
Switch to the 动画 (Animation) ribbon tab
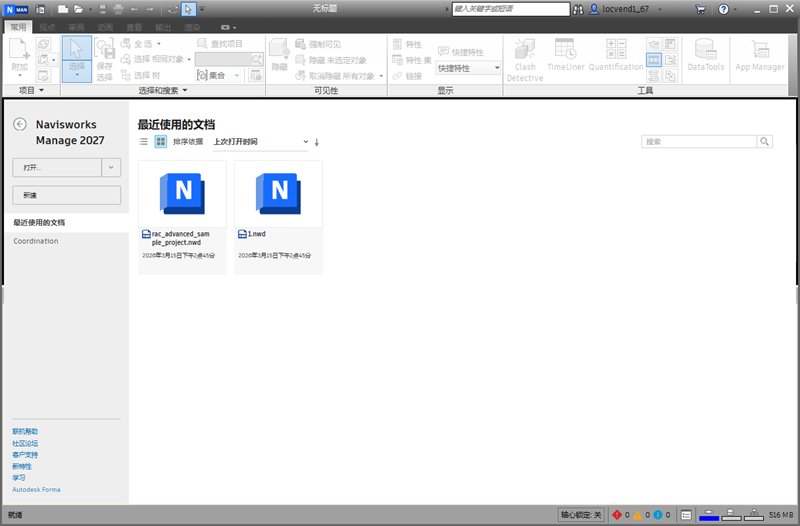pos(105,27)
